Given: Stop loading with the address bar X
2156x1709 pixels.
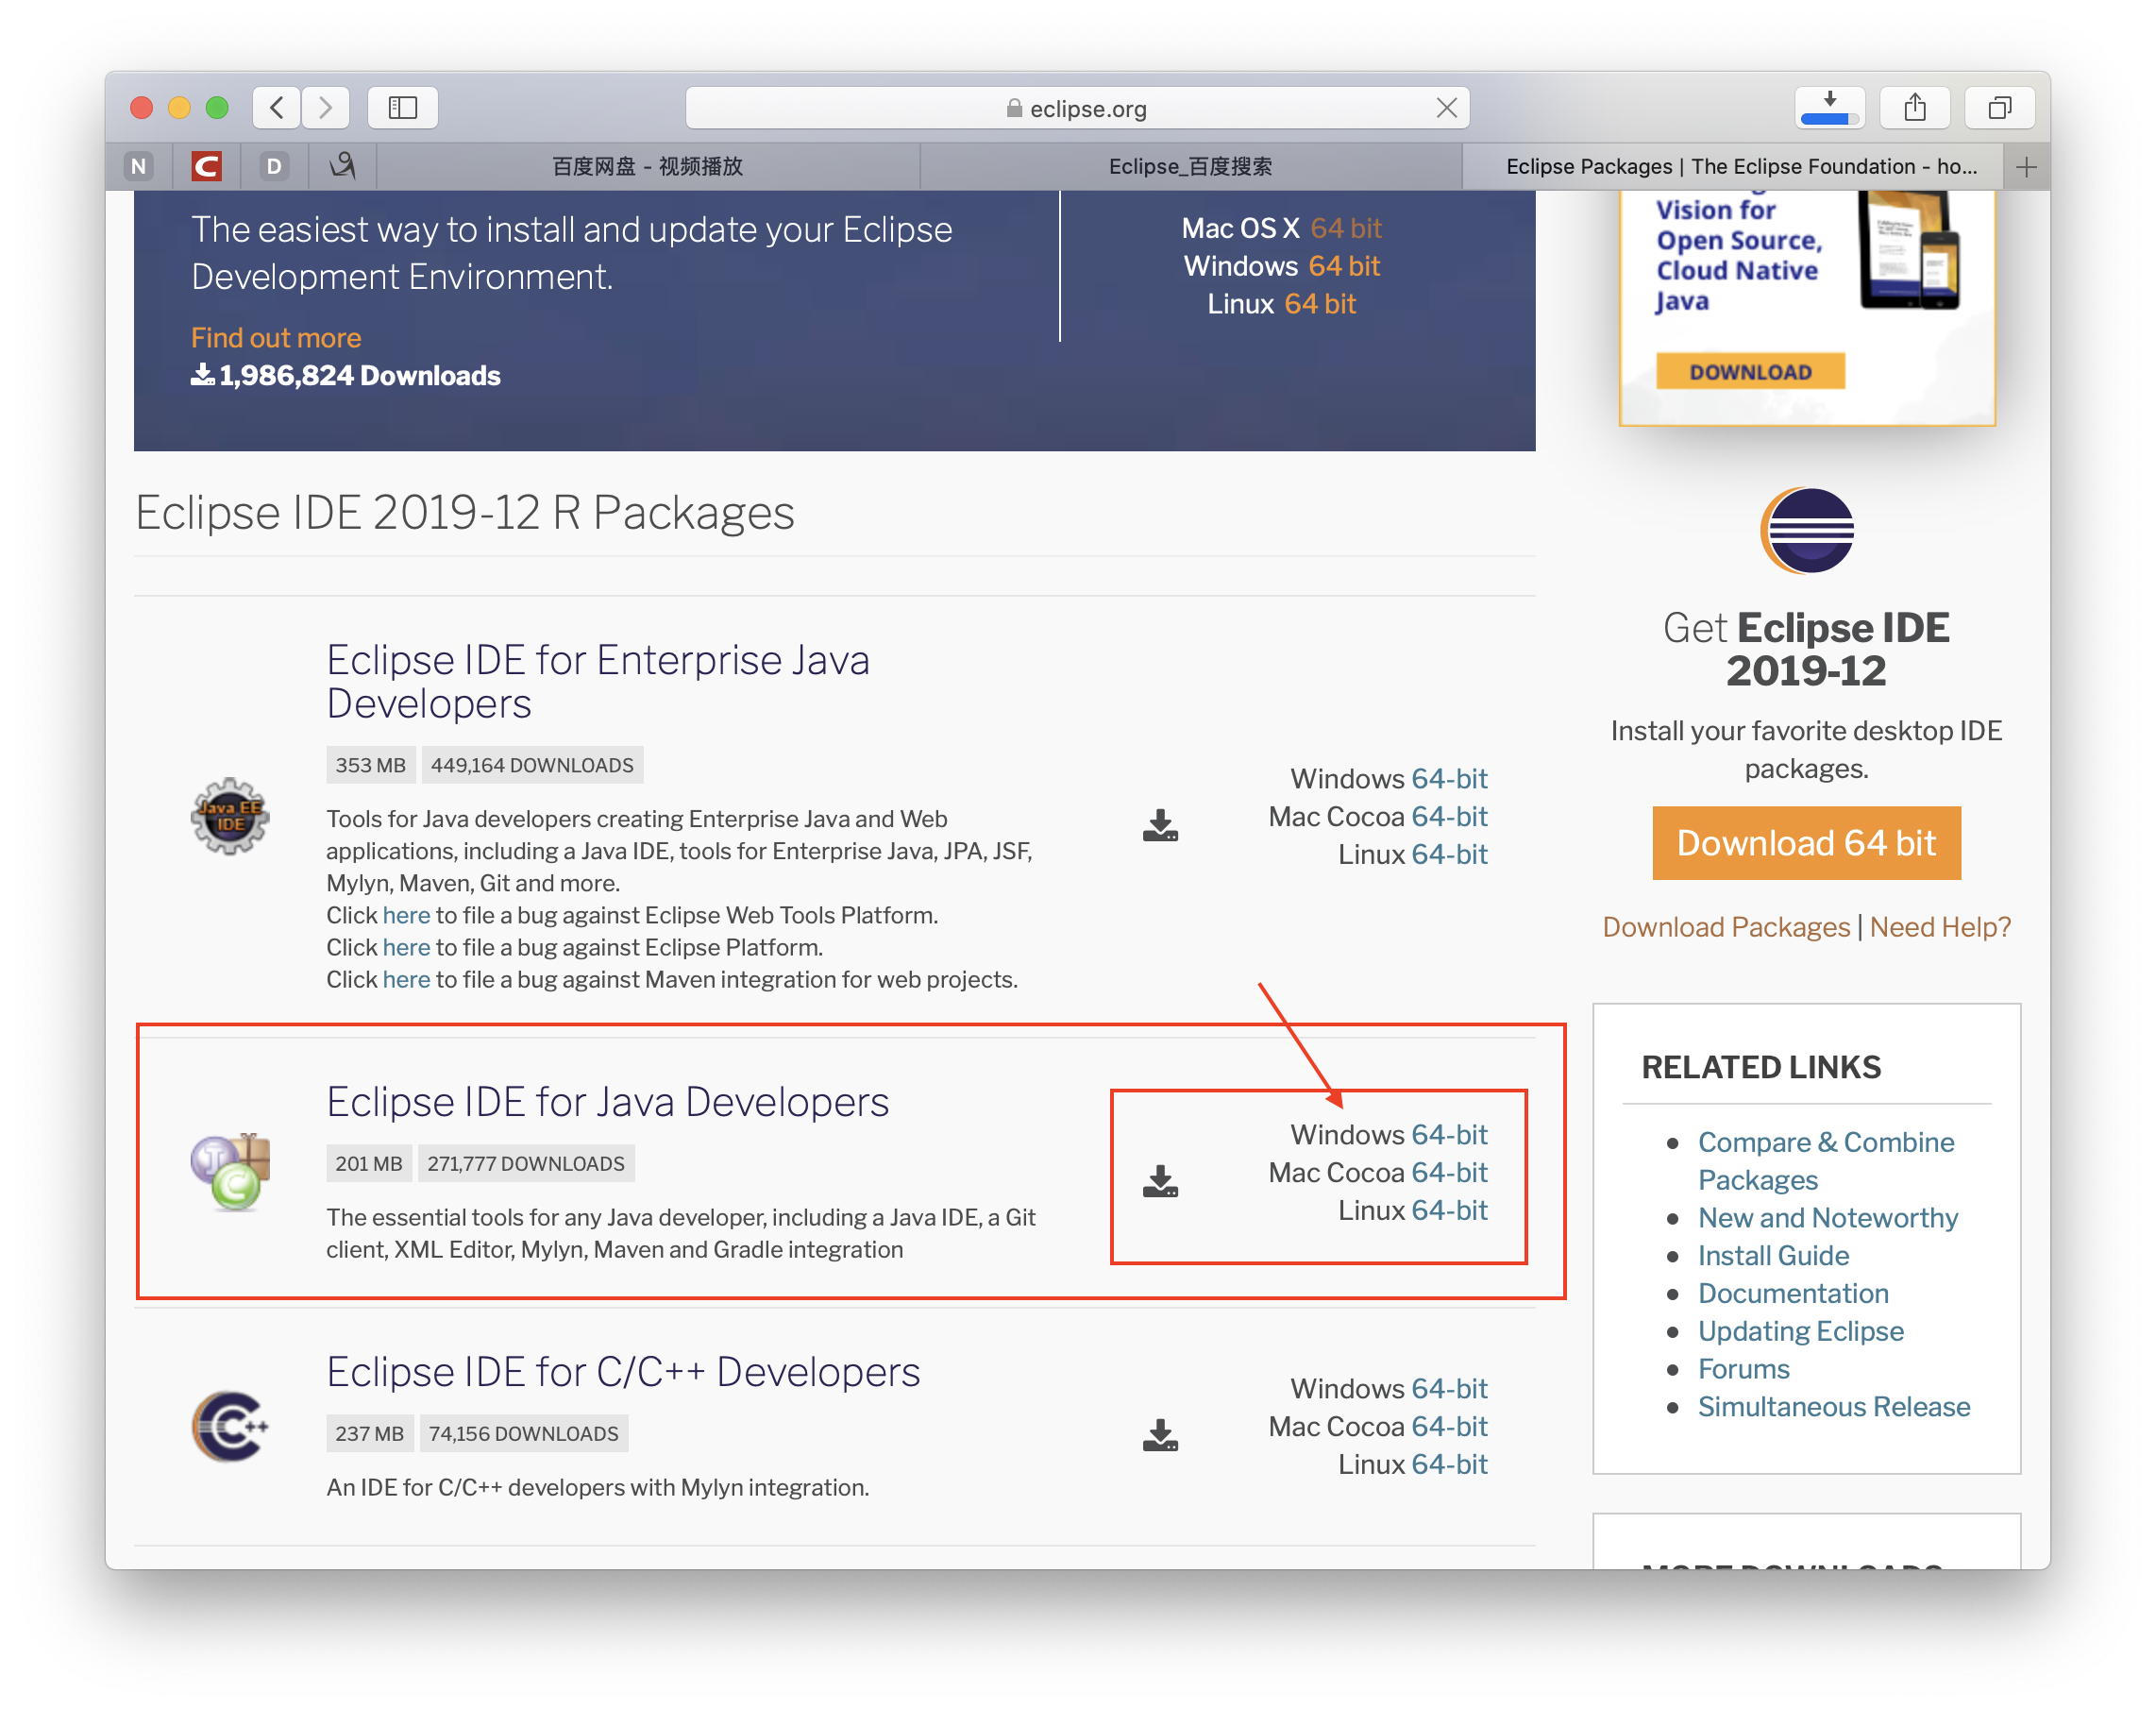Looking at the screenshot, I should coord(1446,108).
